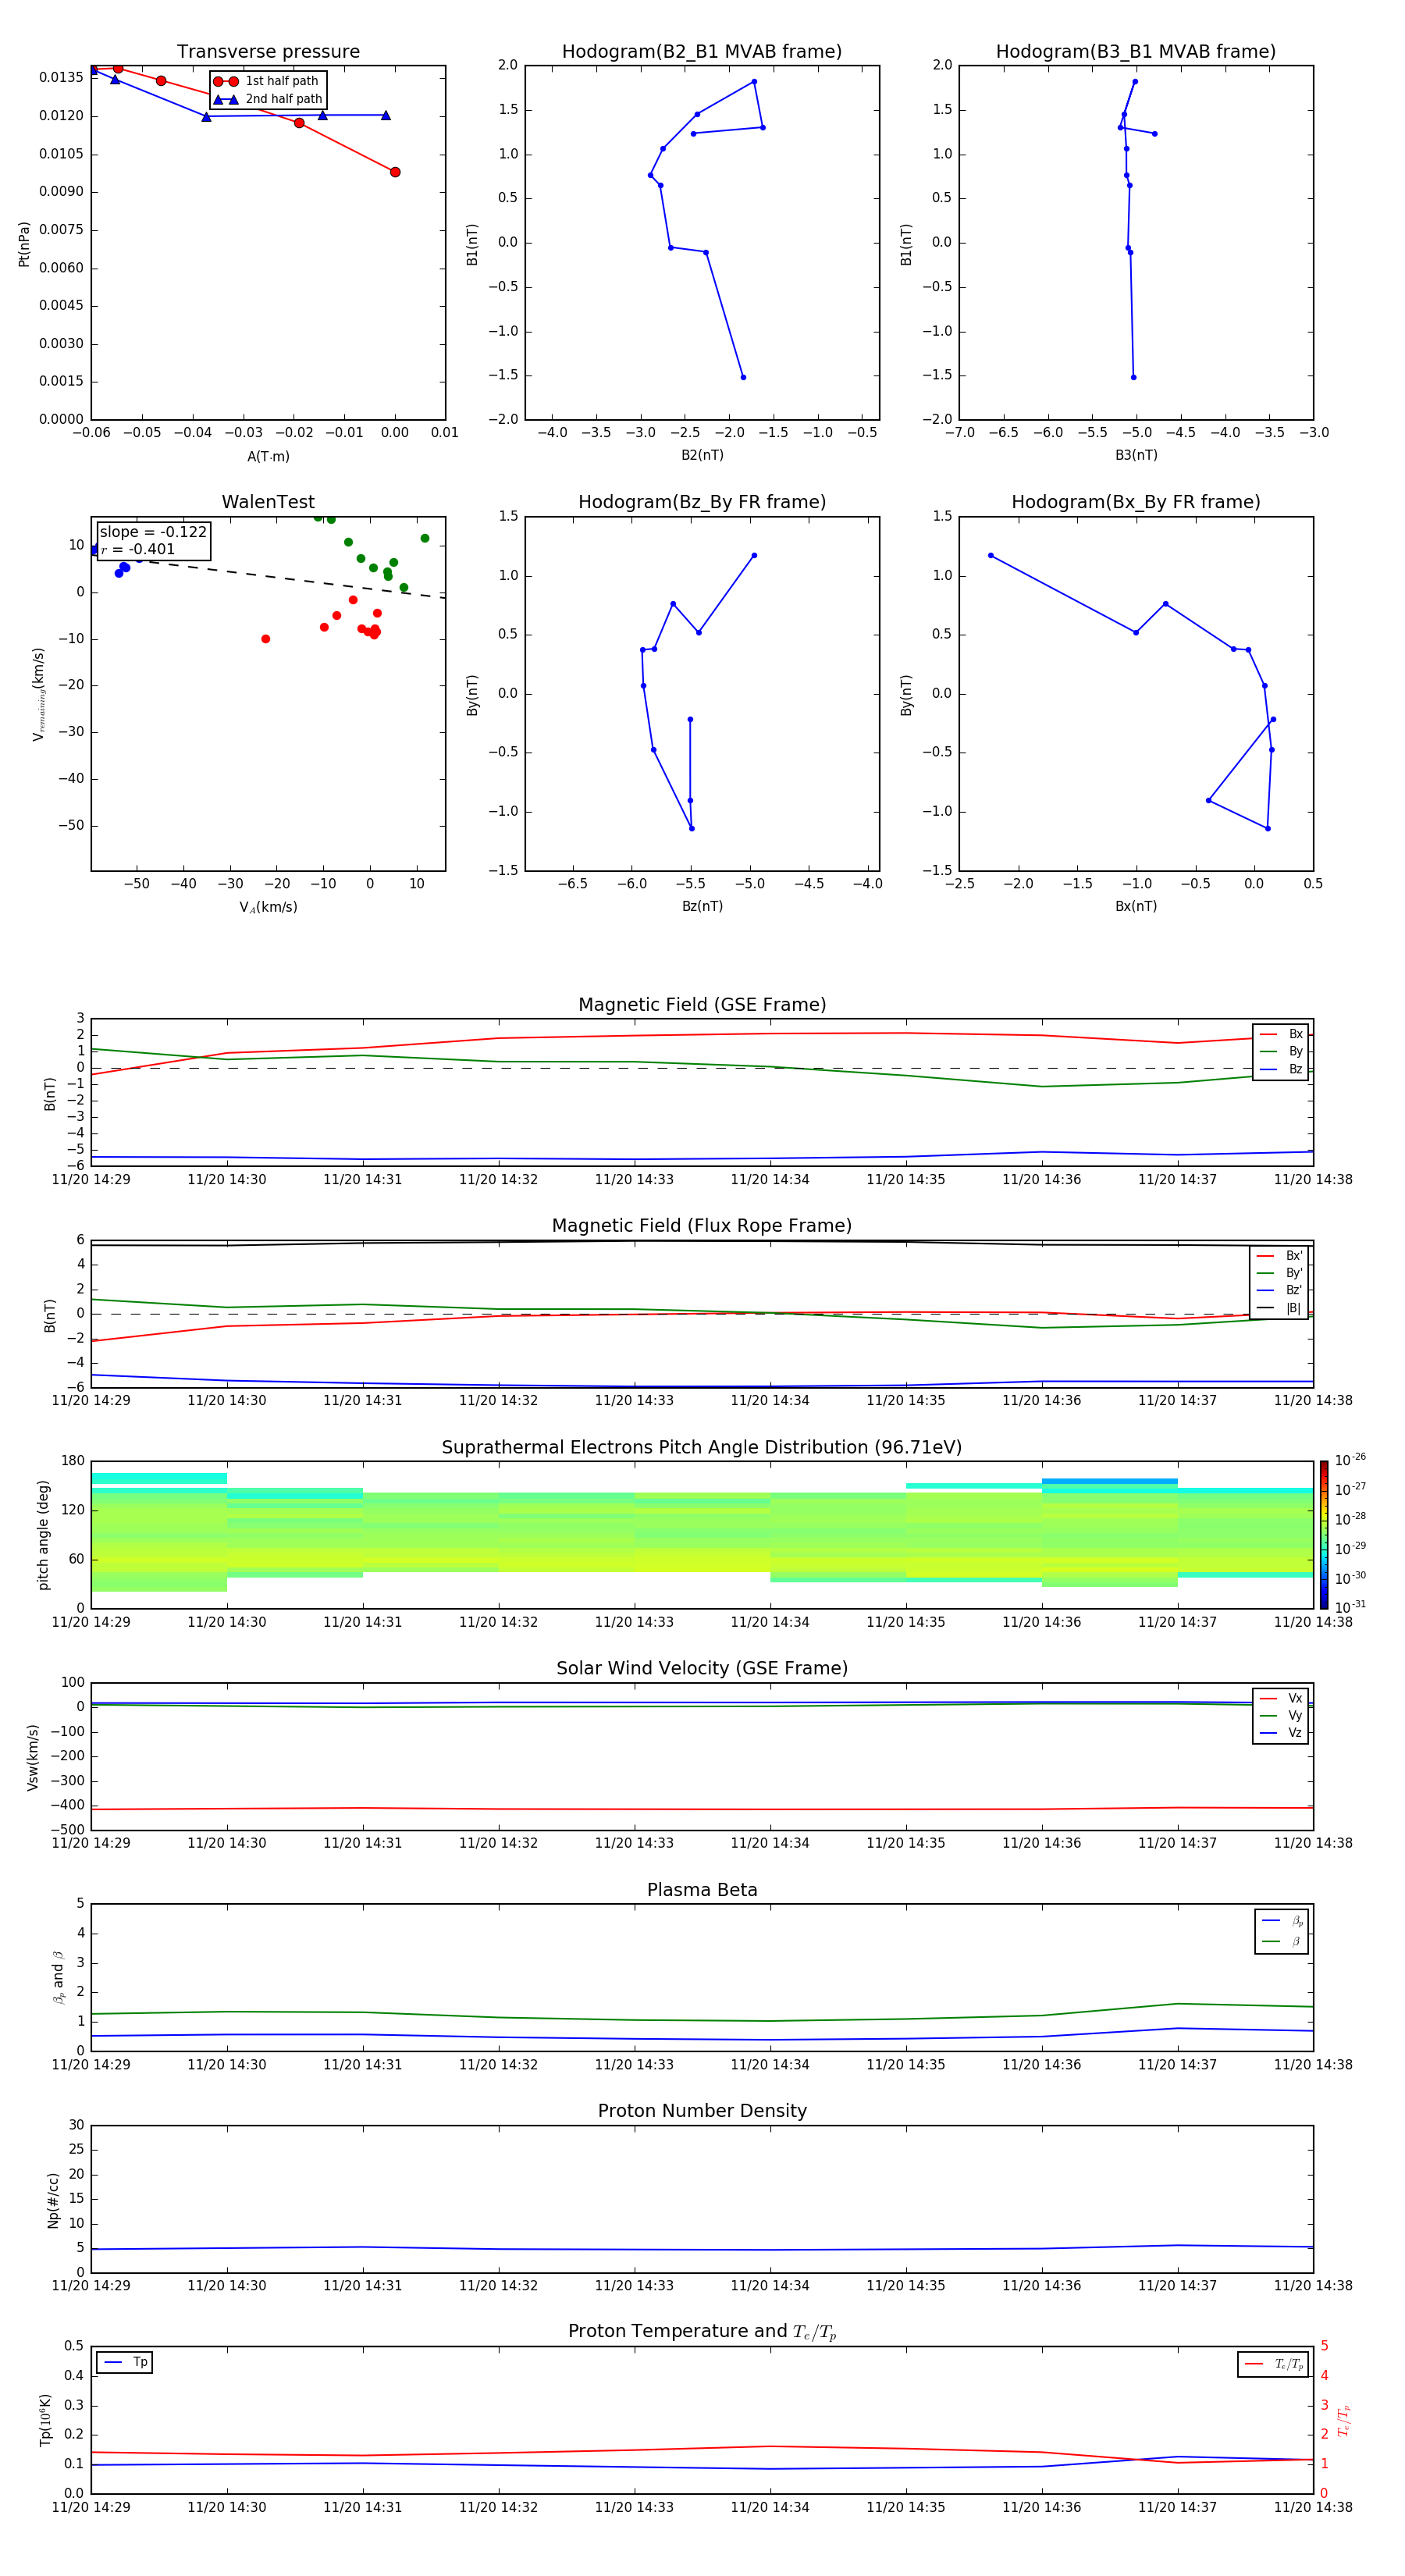Click the 'Bz(nT)' axis label
Image resolution: width=1405 pixels, height=2576 pixels.
(x=702, y=906)
